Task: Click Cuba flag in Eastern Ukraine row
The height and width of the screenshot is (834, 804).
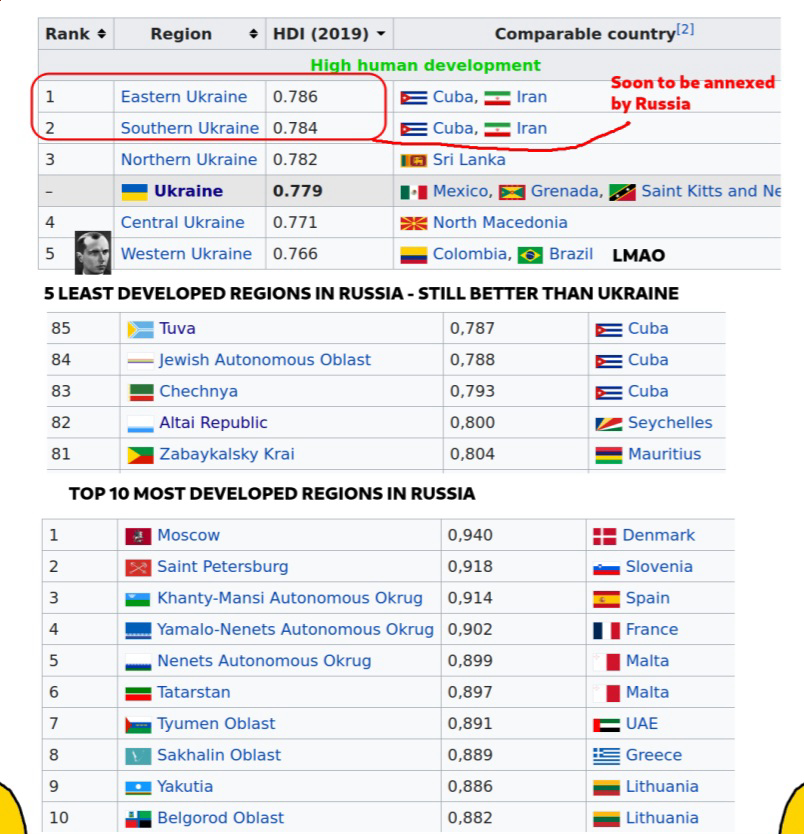Action: click(x=414, y=98)
